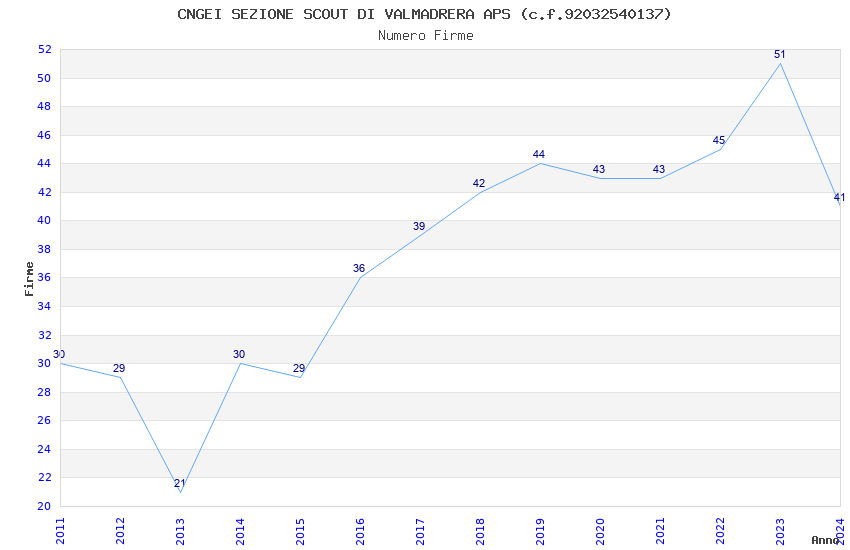Click data label 42 for year 2018
The image size is (850, 550).
[479, 183]
